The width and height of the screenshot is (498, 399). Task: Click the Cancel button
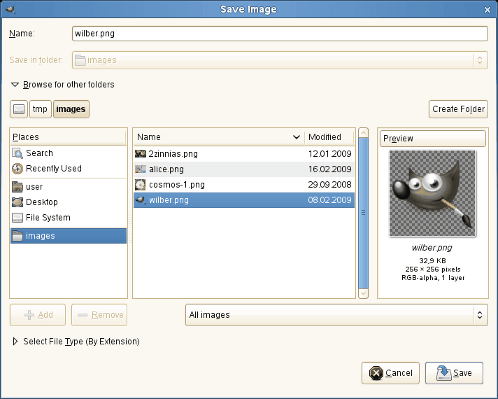point(390,373)
